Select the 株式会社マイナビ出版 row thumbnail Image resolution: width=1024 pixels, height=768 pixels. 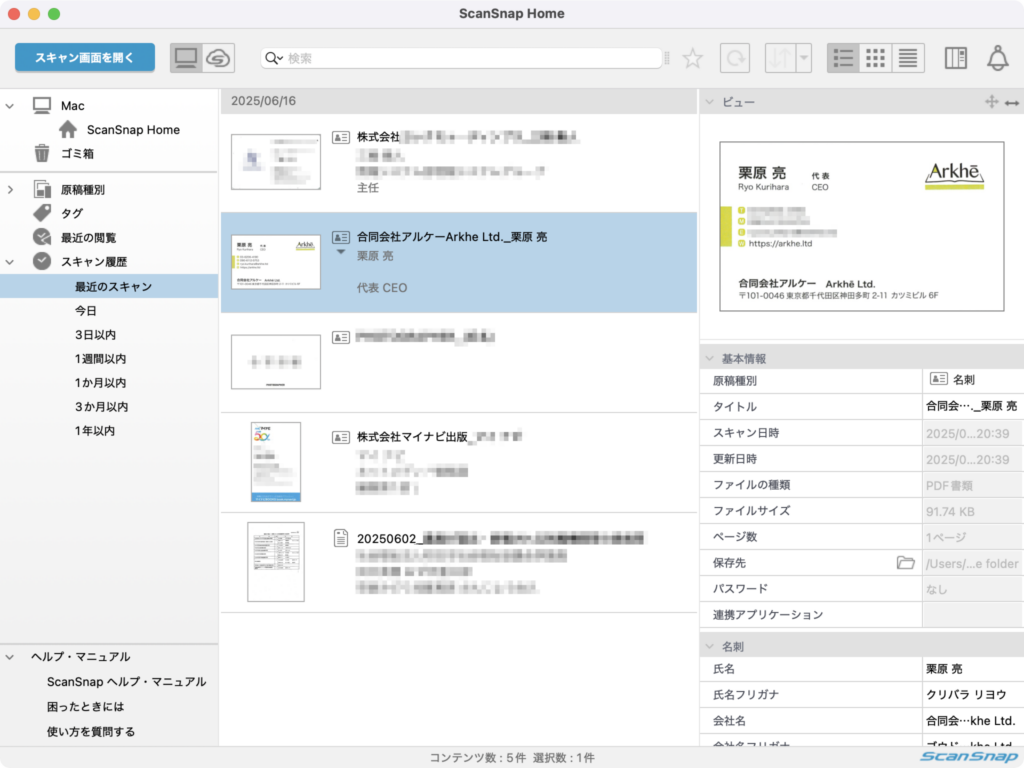276,462
